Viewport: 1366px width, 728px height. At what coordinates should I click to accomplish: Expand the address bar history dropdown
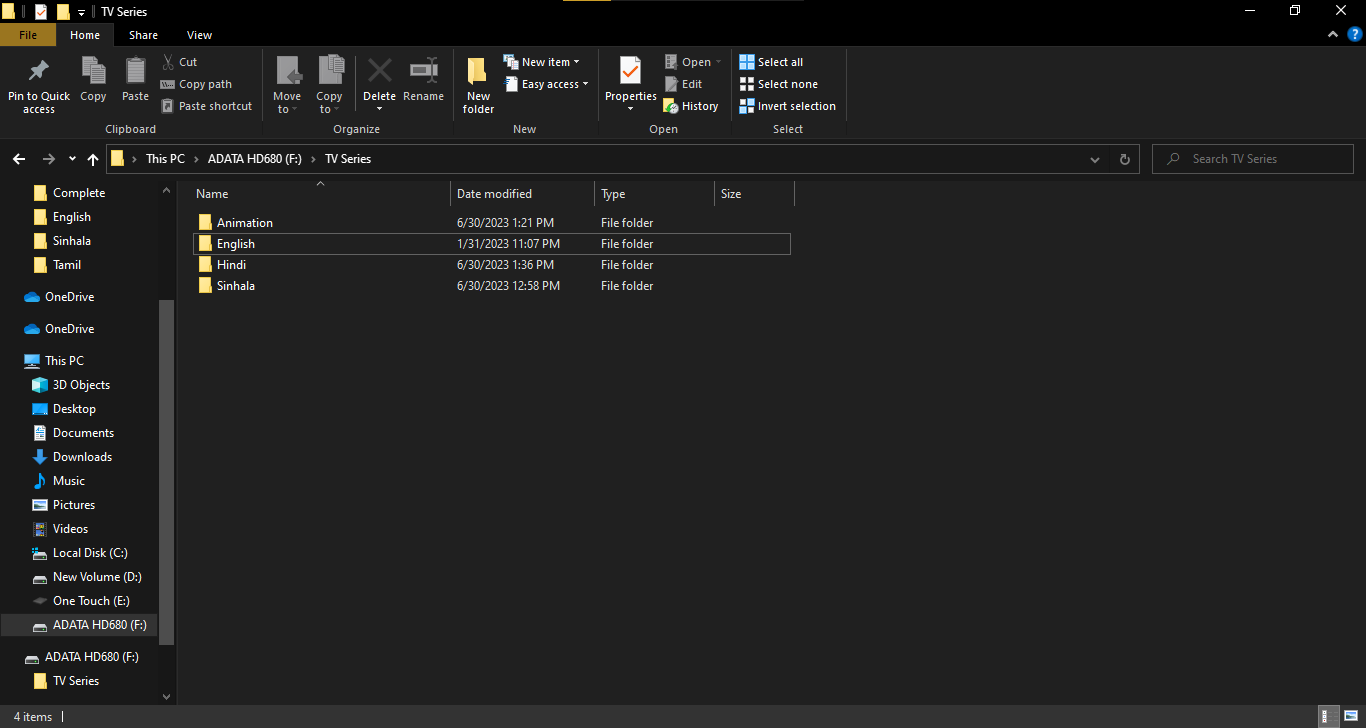[1095, 159]
